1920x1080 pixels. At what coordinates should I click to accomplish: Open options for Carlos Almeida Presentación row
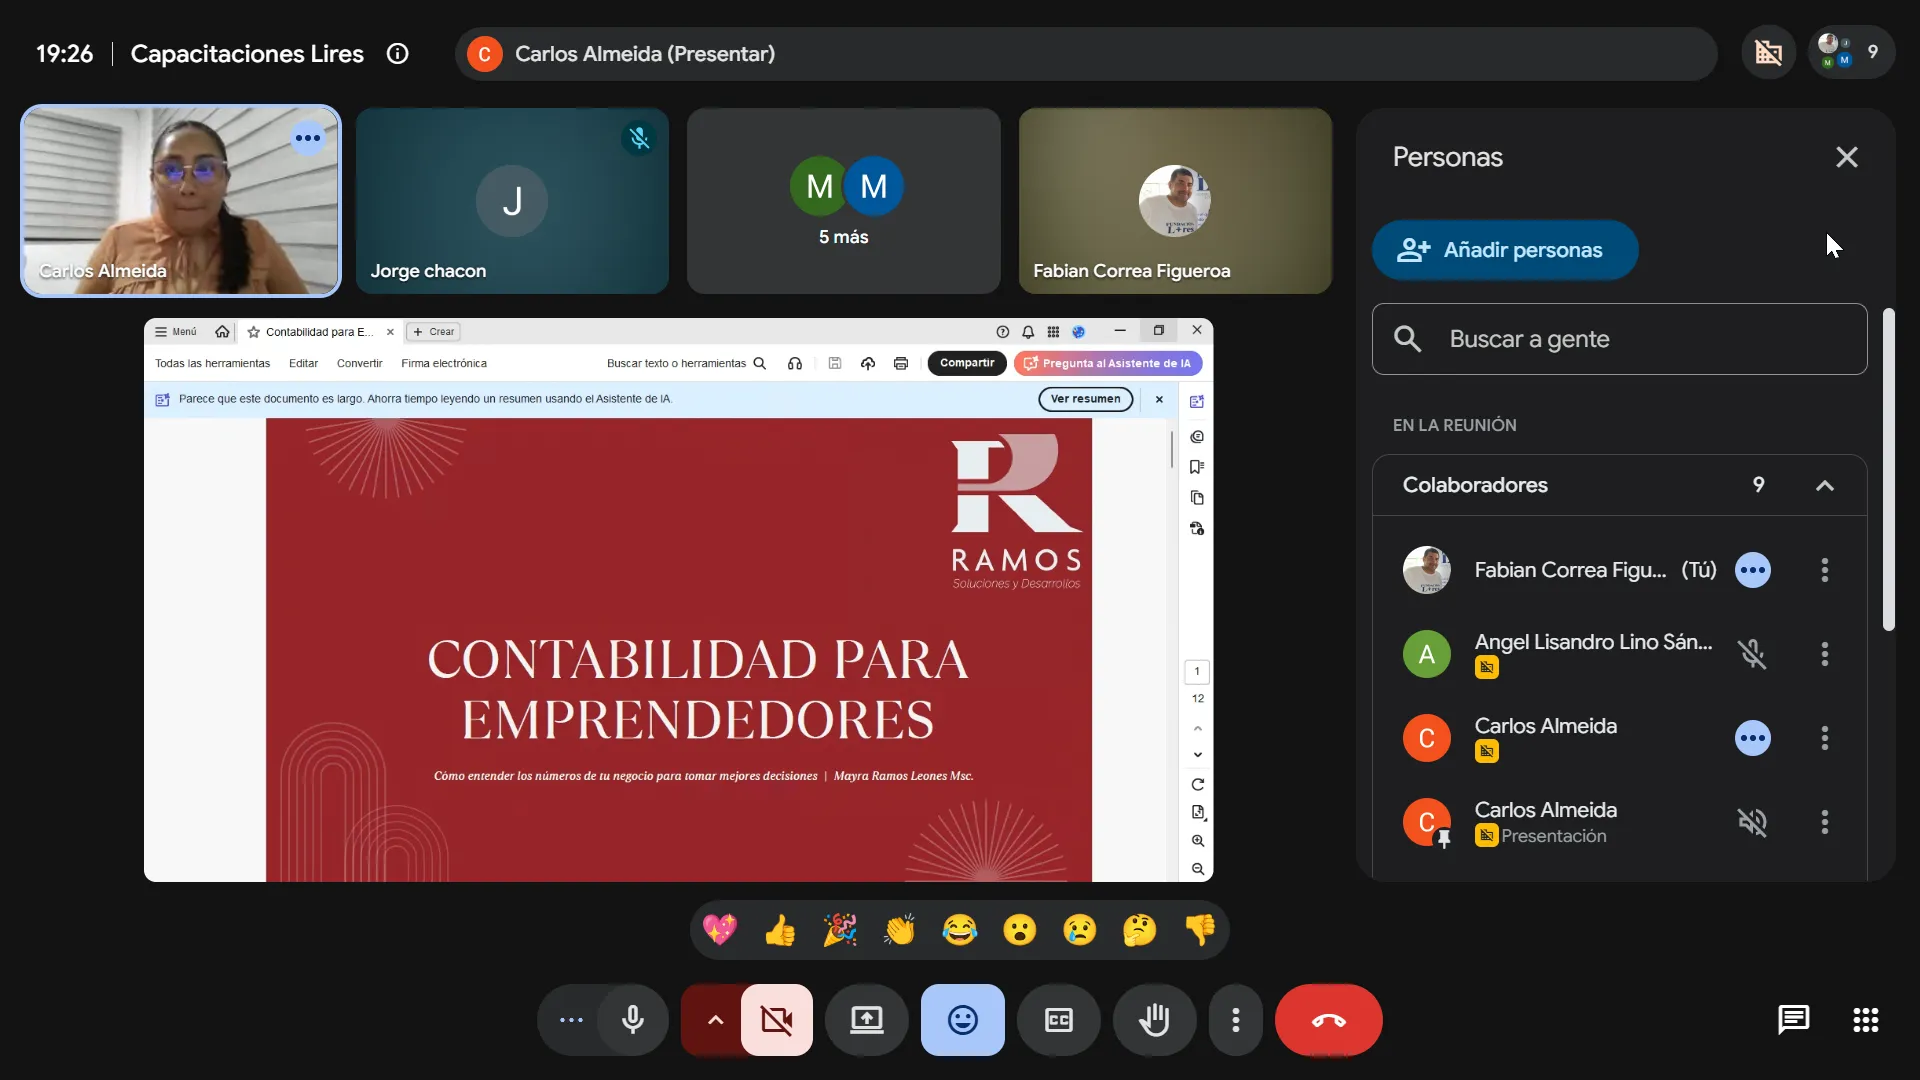(1825, 822)
